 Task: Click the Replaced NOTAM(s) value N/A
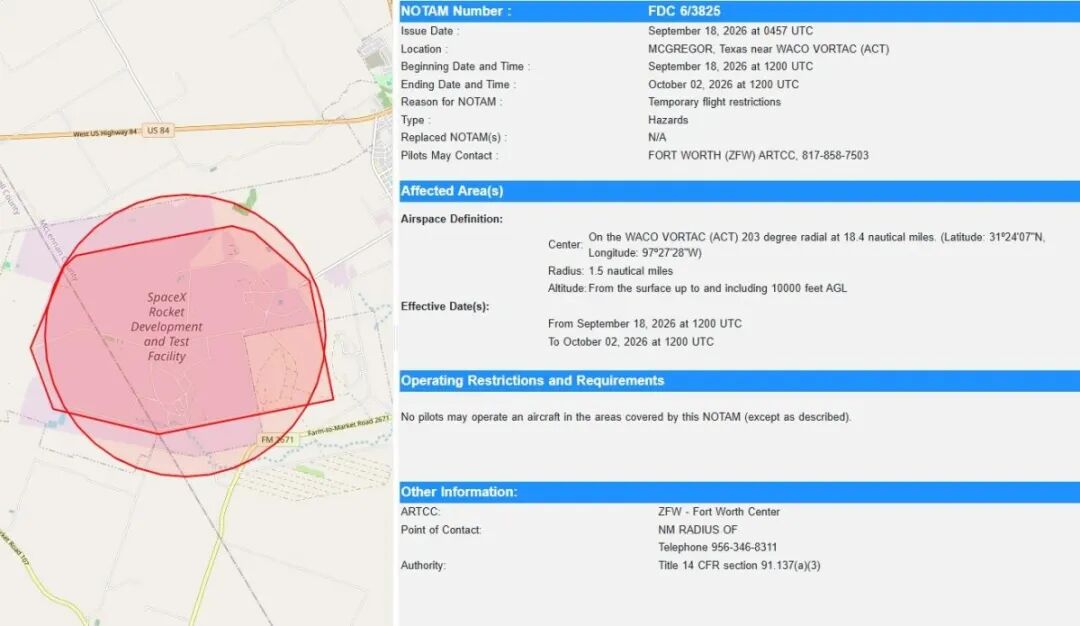[657, 138]
